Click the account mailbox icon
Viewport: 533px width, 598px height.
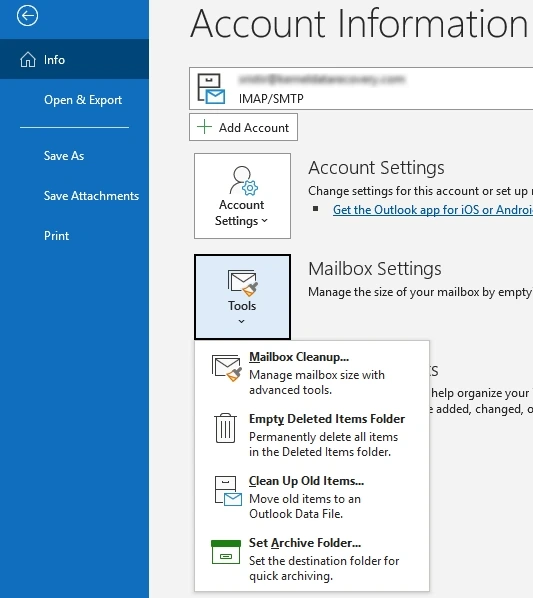point(211,89)
